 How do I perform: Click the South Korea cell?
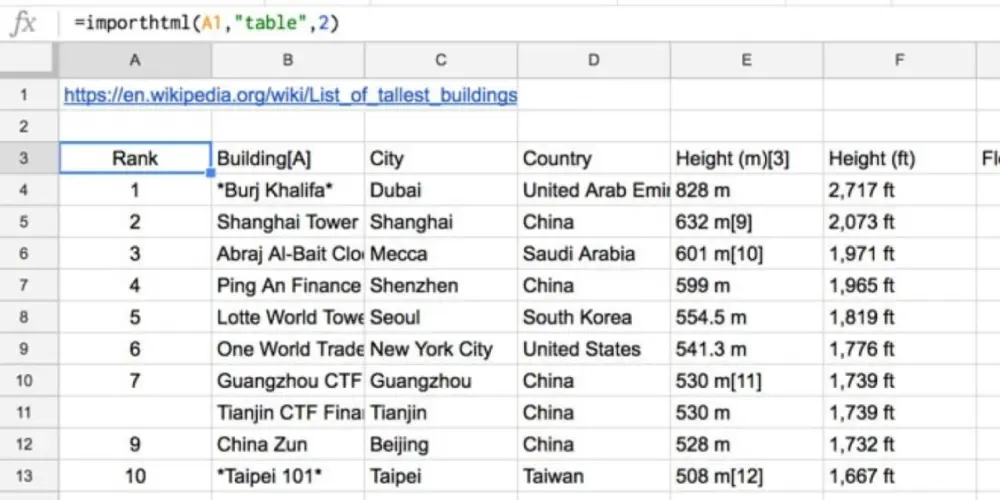[593, 318]
